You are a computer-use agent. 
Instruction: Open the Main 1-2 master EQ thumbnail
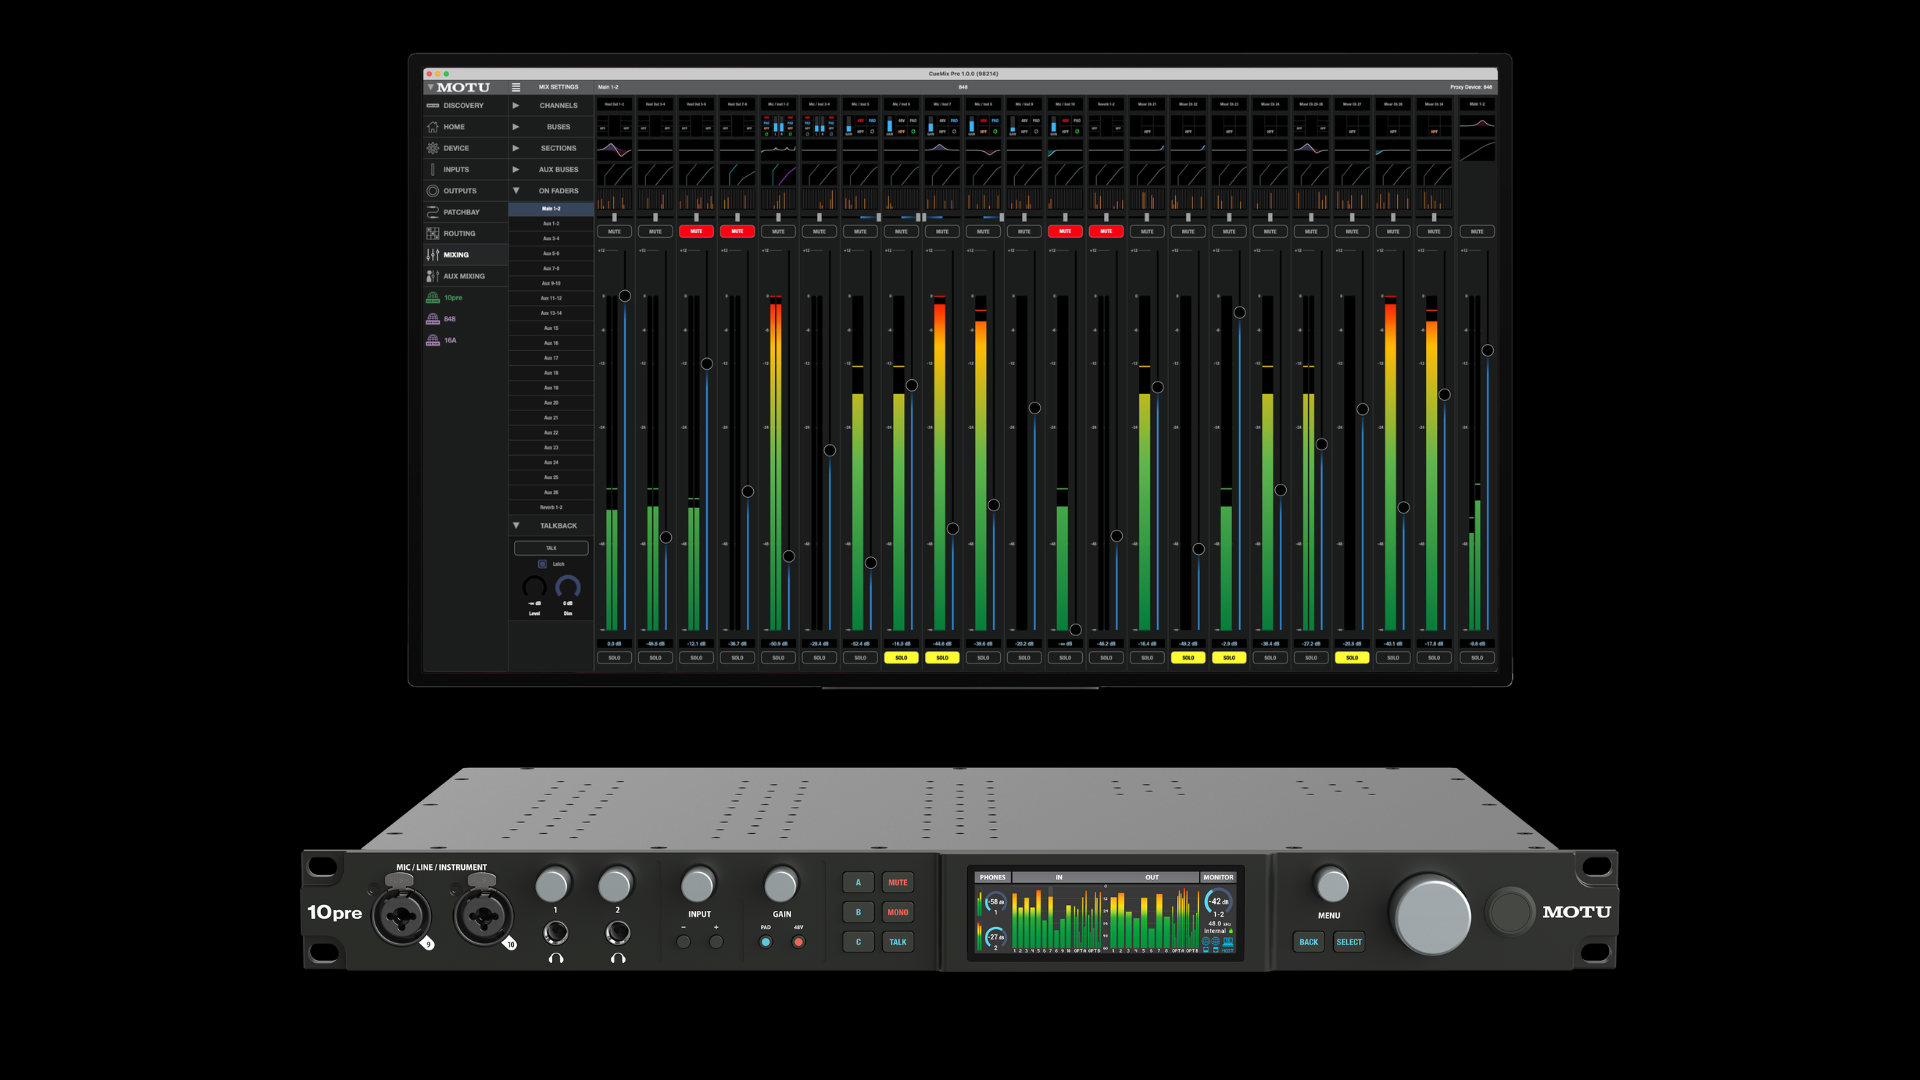click(1477, 125)
